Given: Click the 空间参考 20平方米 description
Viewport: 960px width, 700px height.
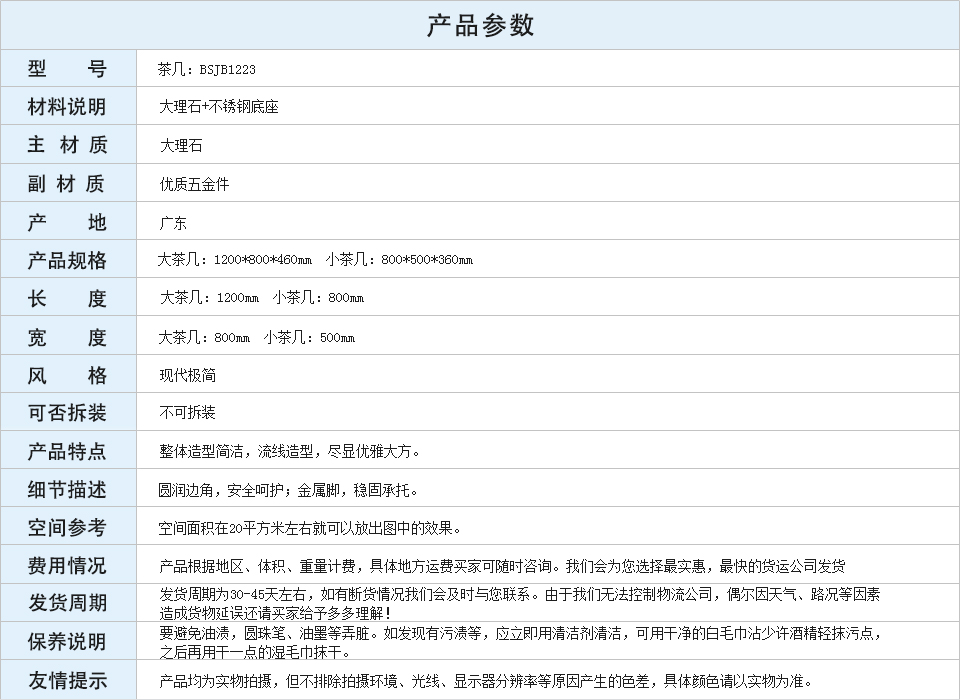Looking at the screenshot, I should (310, 528).
